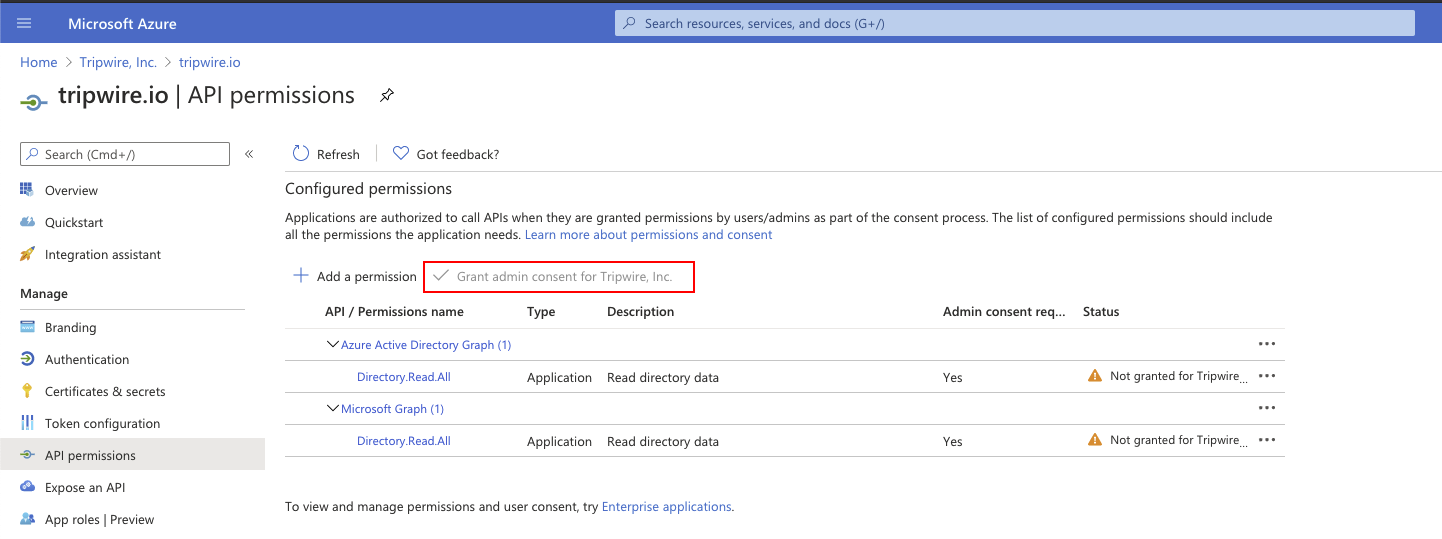This screenshot has width=1442, height=539.
Task: Click the Status column header
Action: 1101,312
